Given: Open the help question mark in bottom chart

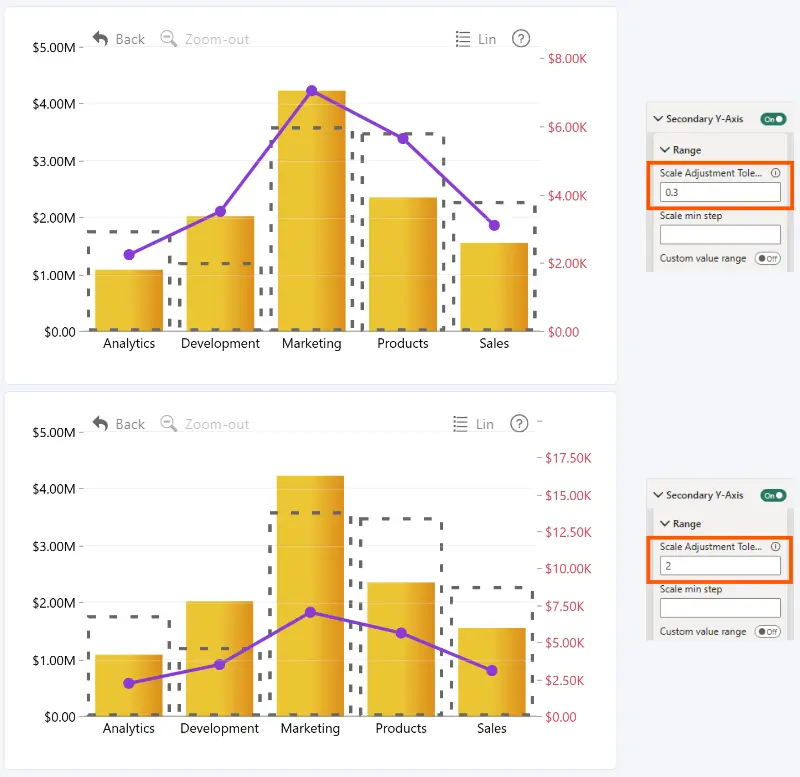Looking at the screenshot, I should point(519,423).
